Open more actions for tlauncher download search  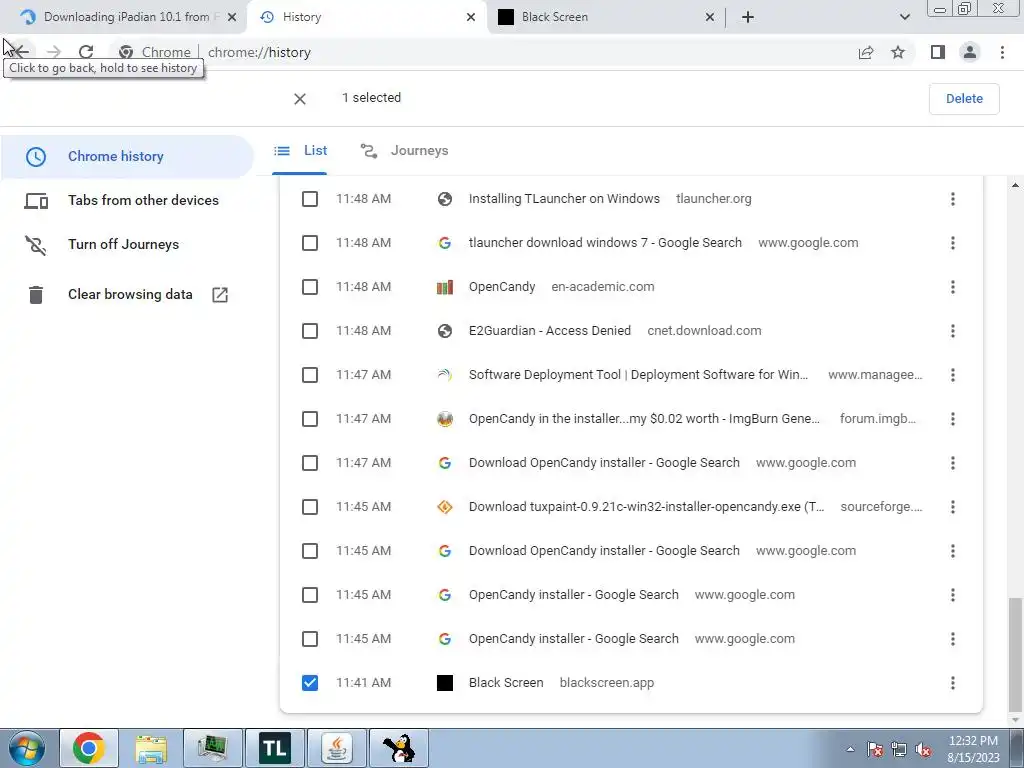(x=953, y=243)
